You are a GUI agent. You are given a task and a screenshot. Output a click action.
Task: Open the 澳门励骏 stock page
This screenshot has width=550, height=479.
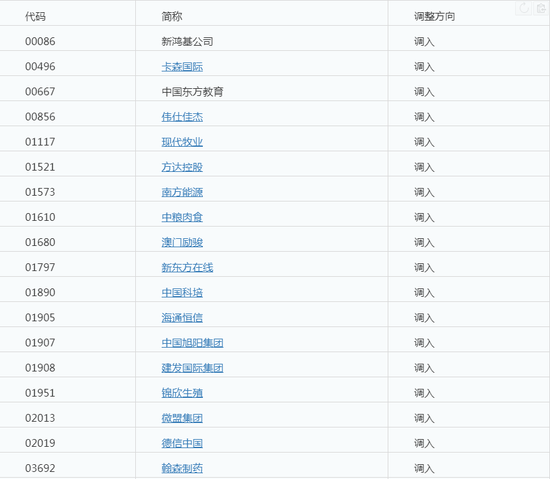click(x=182, y=242)
